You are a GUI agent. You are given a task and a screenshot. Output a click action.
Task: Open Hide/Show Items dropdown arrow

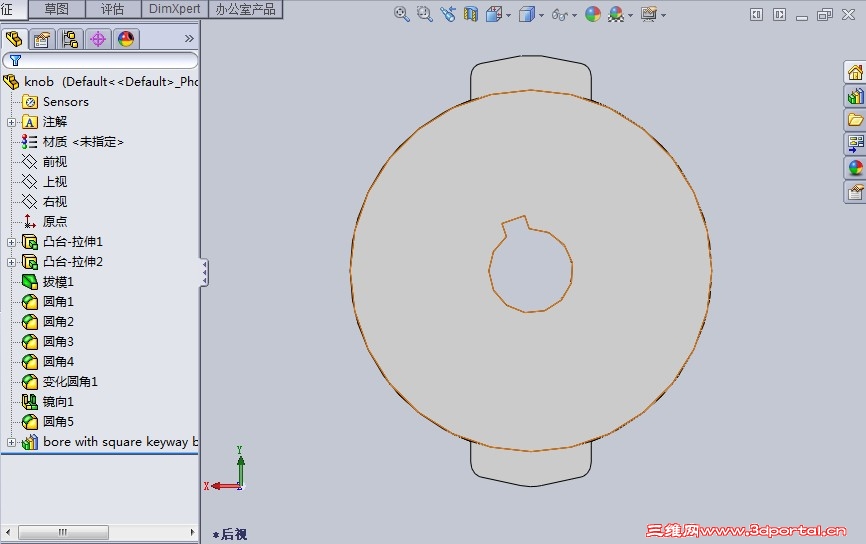pyautogui.click(x=574, y=15)
